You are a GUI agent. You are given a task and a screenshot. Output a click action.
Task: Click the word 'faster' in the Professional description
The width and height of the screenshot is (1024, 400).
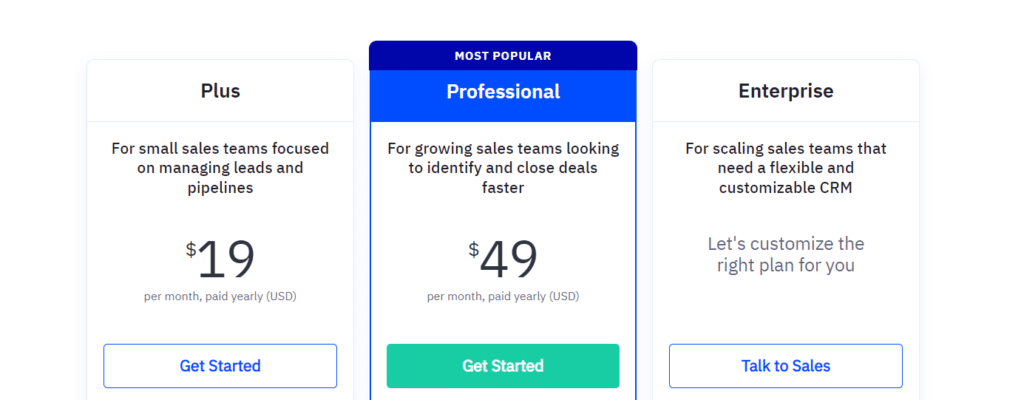coord(503,188)
